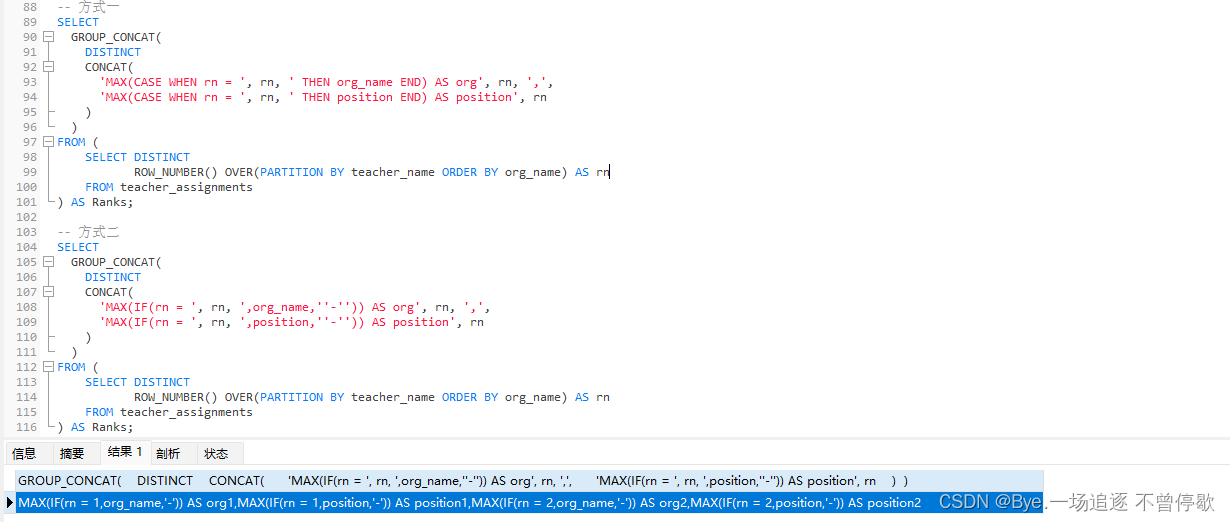Click DISTINCT keyword on line 91
Viewport: 1230px width, 522px height.
[113, 52]
